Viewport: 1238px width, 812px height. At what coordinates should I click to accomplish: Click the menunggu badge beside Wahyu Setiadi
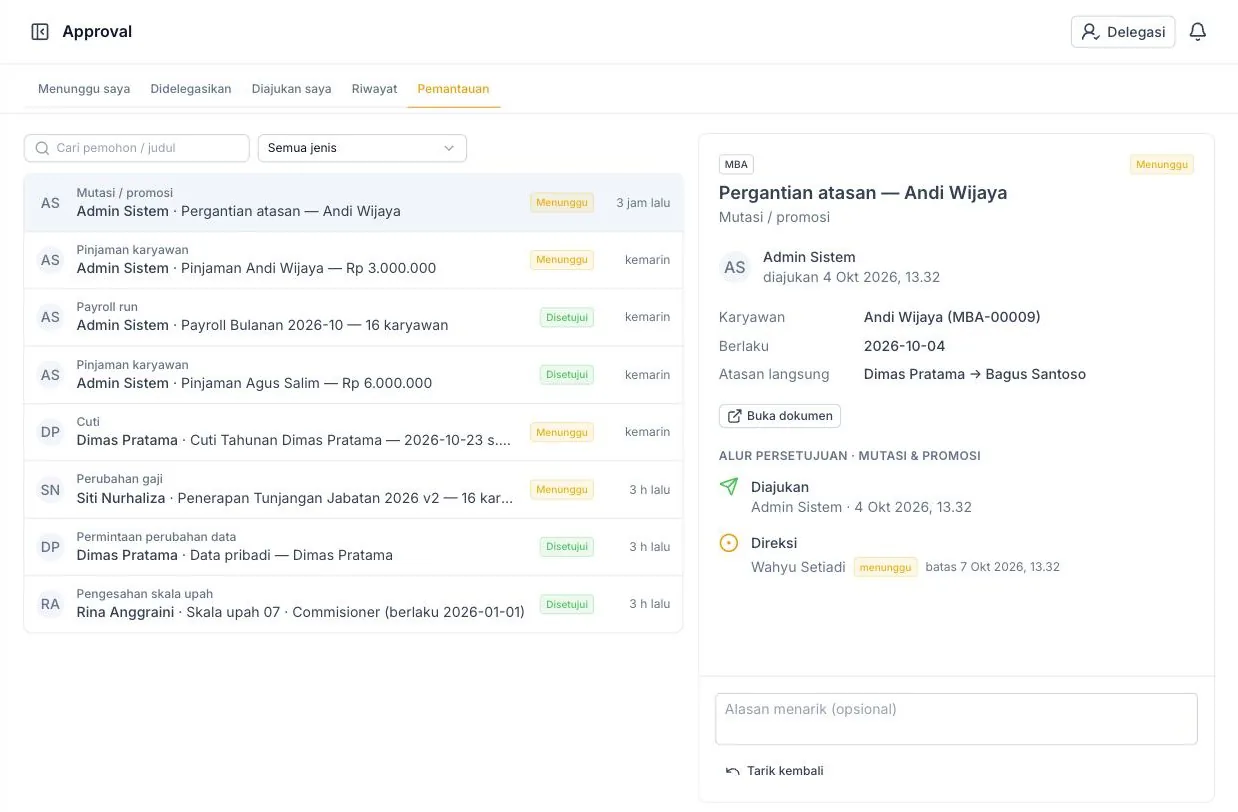click(885, 567)
